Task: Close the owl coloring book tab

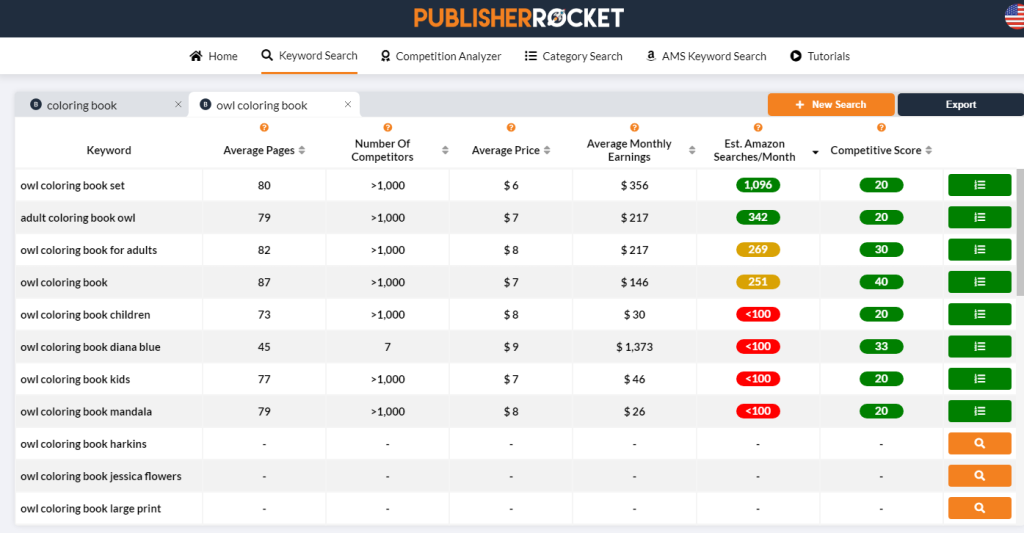Action: 348,105
